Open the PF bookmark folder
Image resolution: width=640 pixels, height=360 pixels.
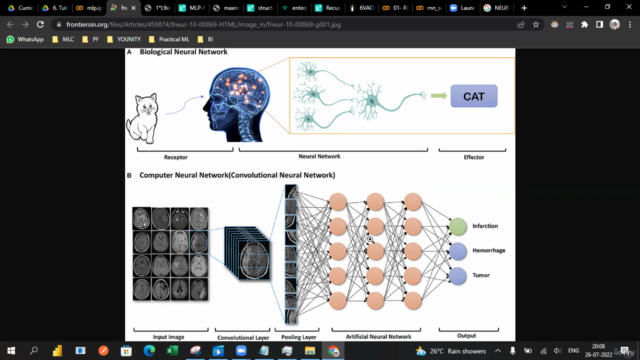(x=91, y=39)
